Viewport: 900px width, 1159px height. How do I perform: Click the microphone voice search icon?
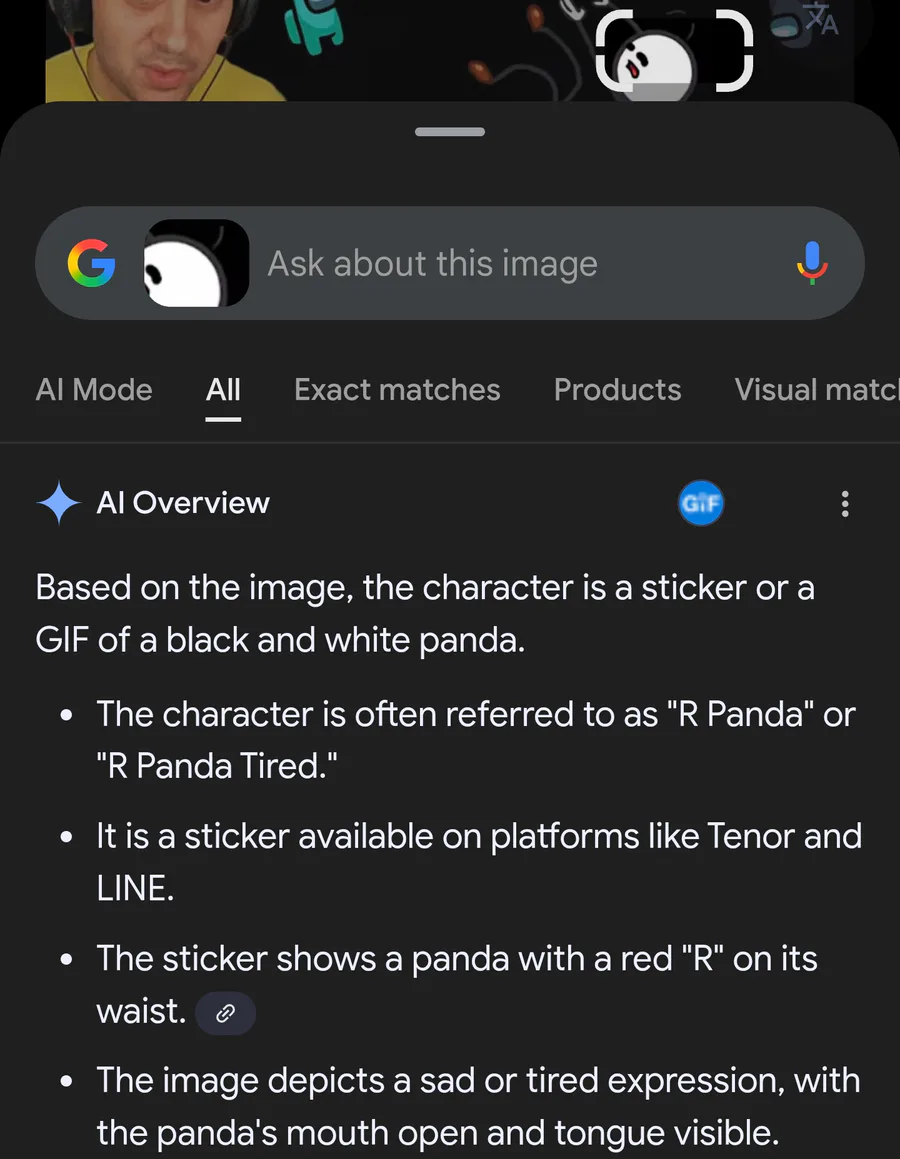(x=812, y=263)
